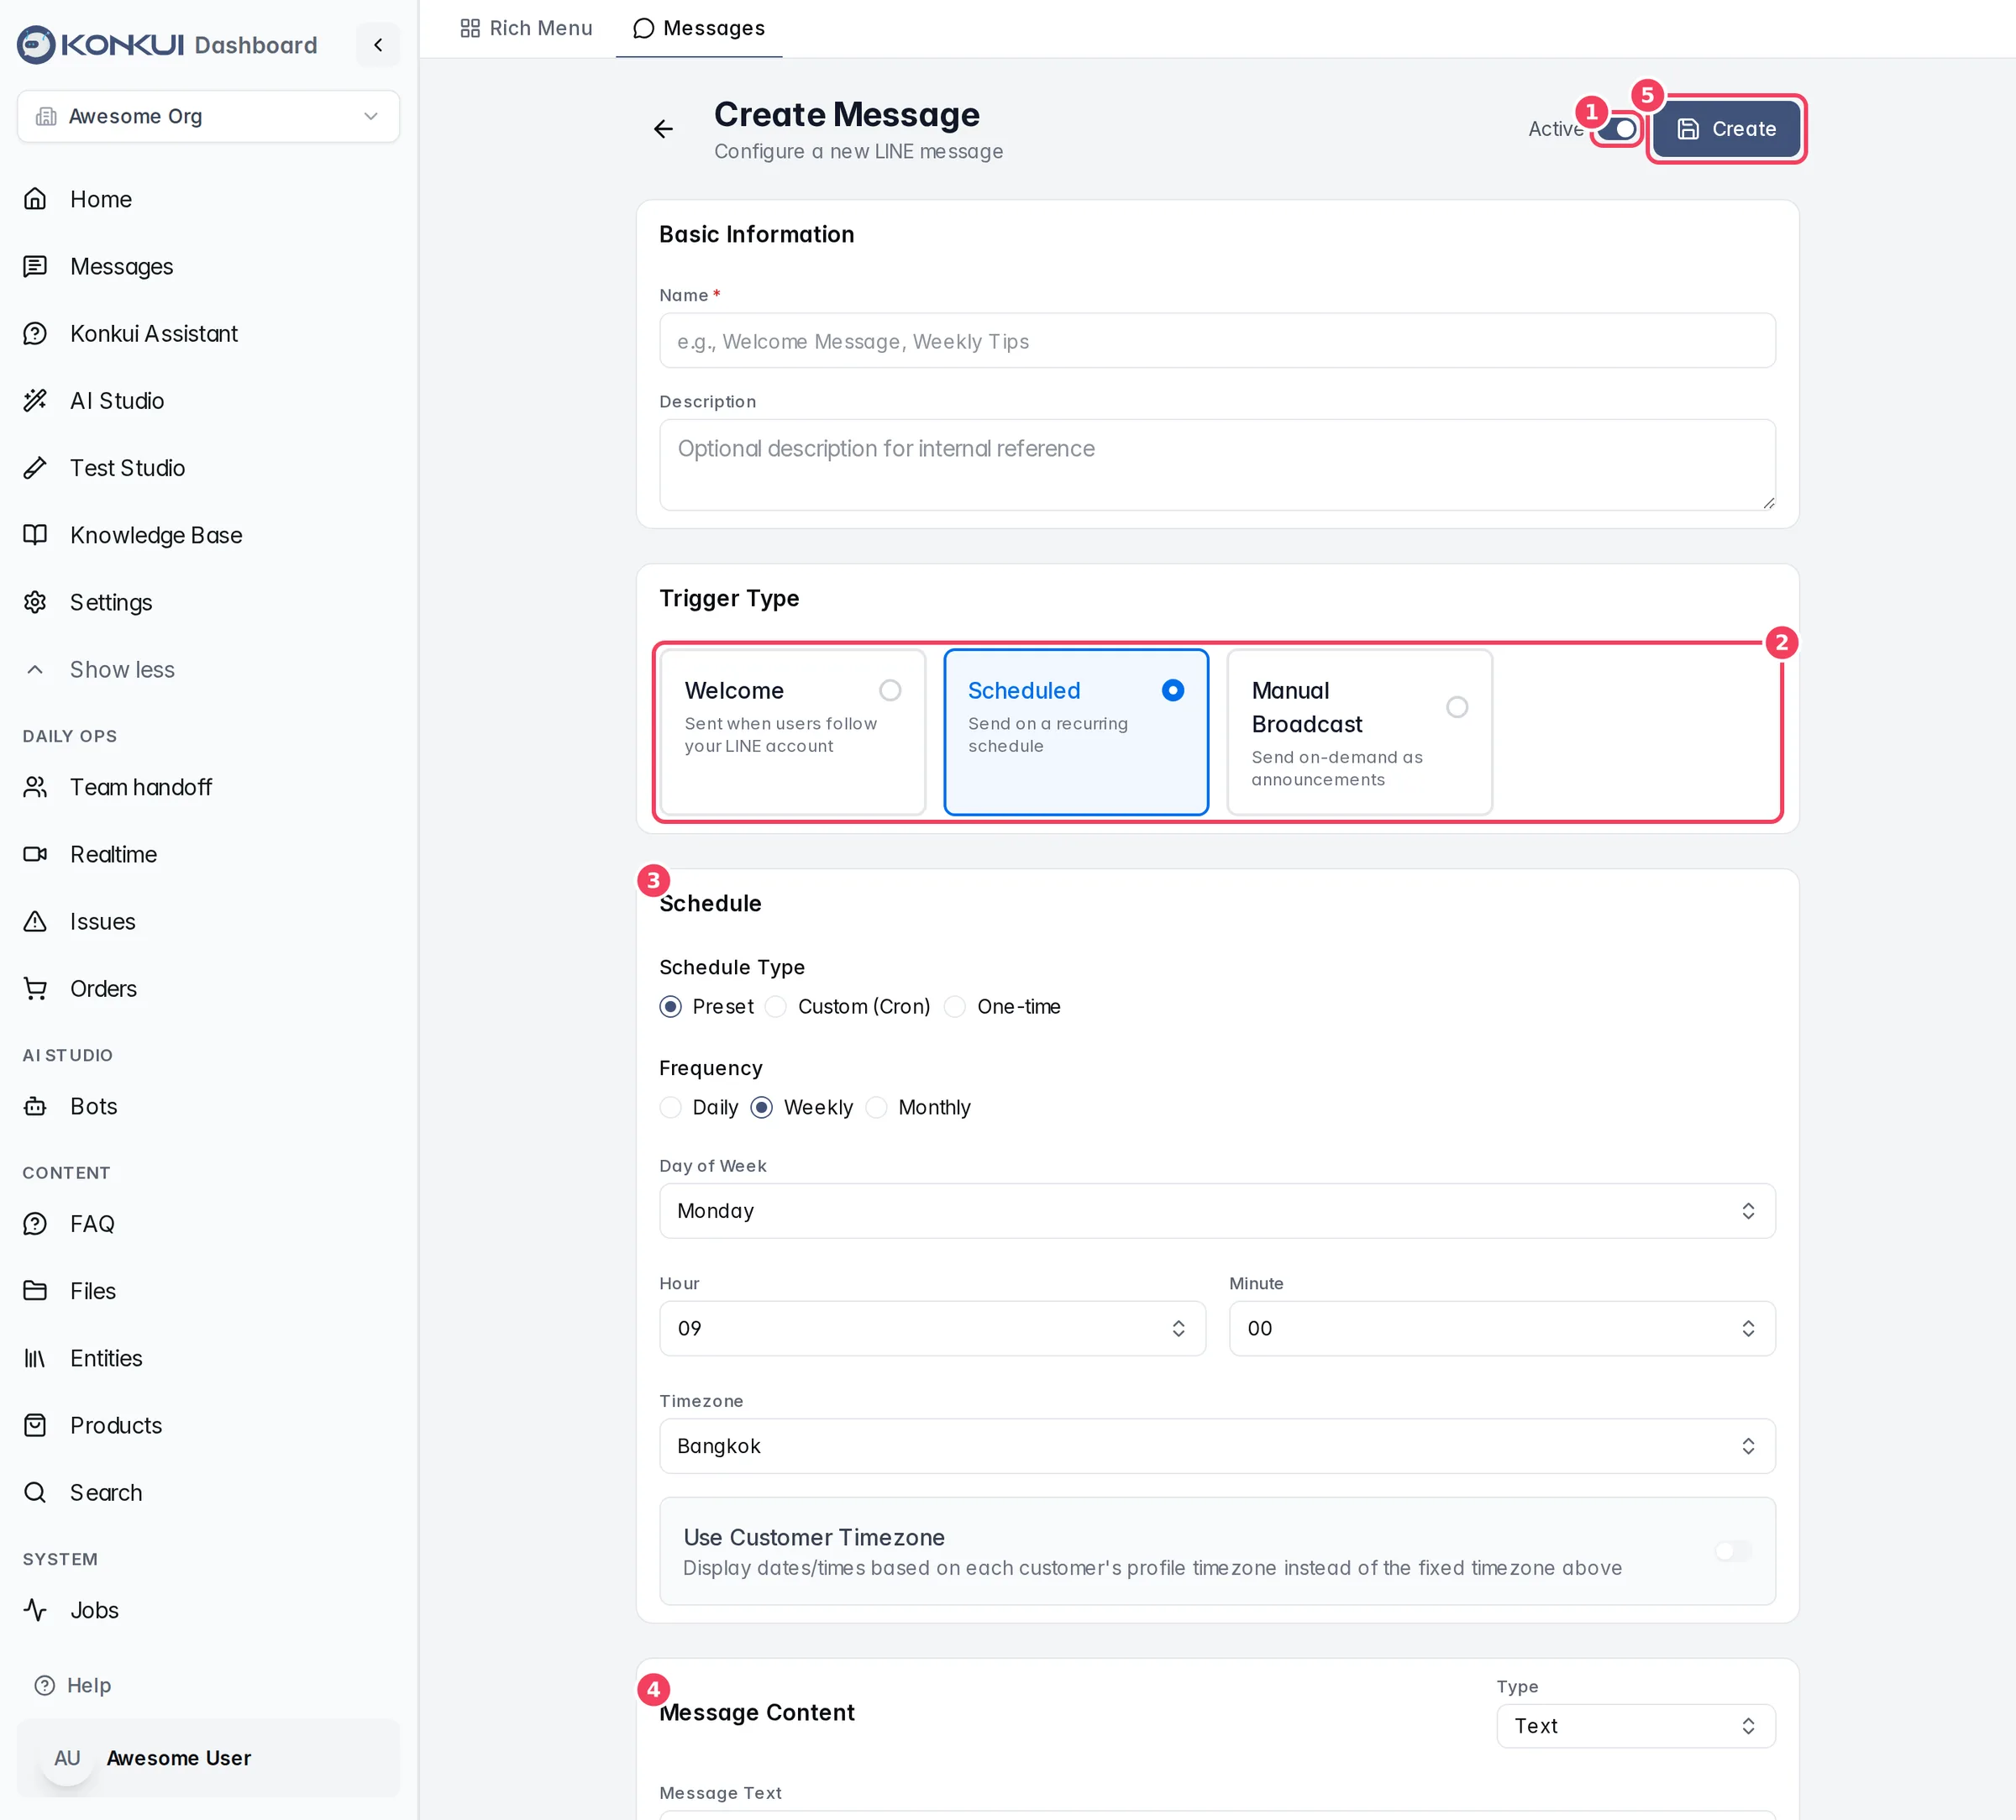This screenshot has width=2016, height=1820.
Task: Open Home from the sidebar icon
Action: (35, 199)
